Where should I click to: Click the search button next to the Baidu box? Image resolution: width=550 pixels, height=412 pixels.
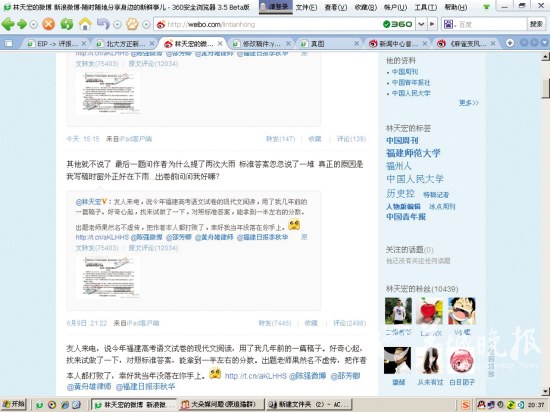tap(536, 24)
